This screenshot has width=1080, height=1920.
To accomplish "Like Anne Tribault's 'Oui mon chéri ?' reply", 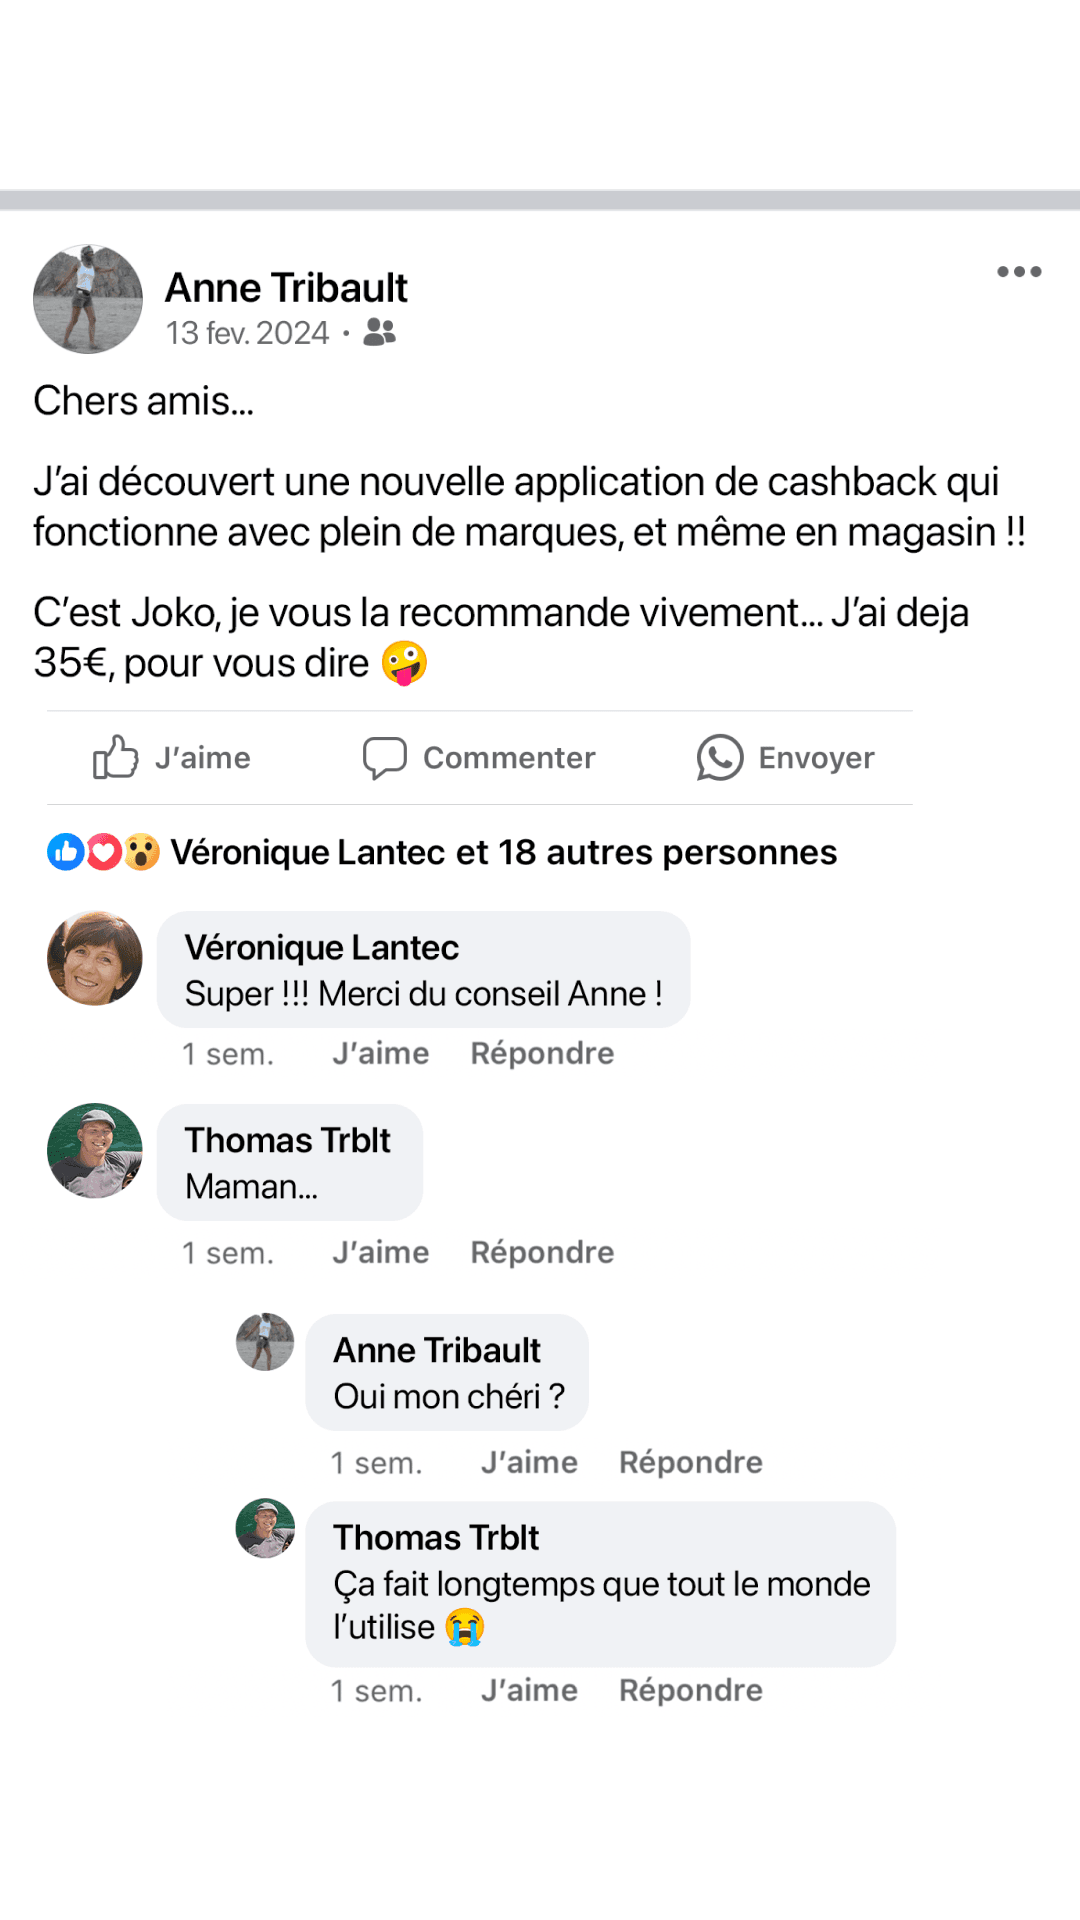I will click(529, 1462).
